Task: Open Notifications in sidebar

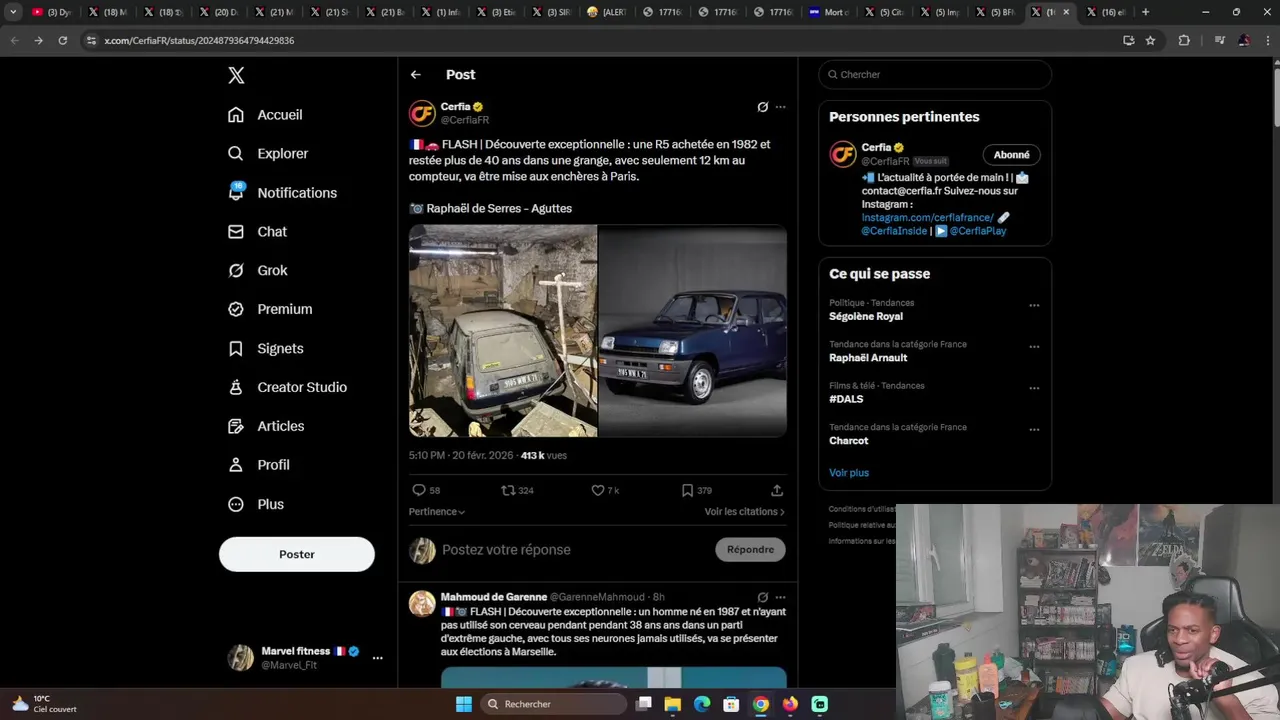Action: tap(282, 193)
